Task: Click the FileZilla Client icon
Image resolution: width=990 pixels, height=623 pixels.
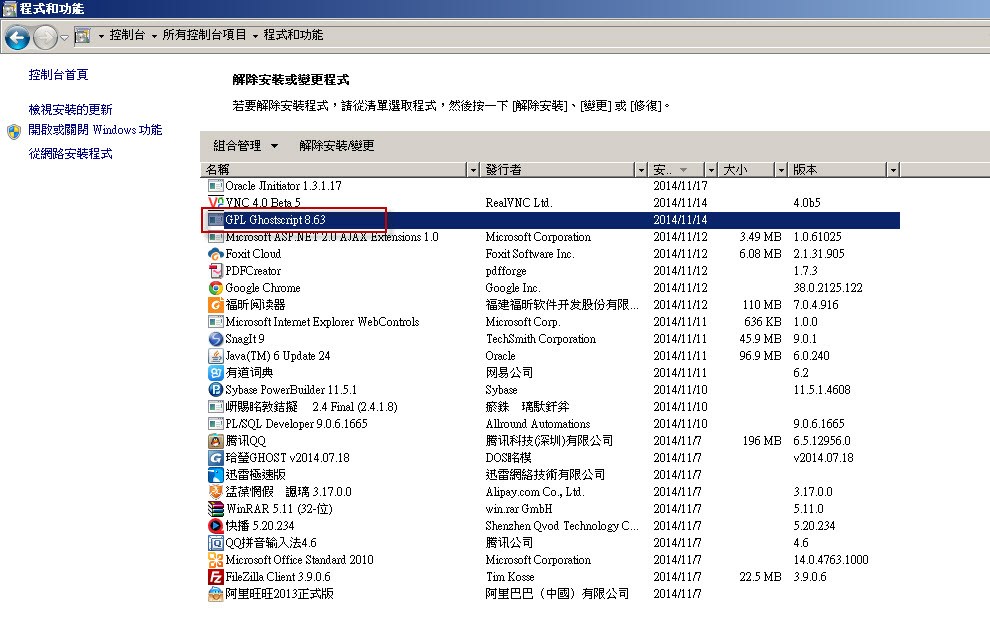Action: pyautogui.click(x=215, y=577)
